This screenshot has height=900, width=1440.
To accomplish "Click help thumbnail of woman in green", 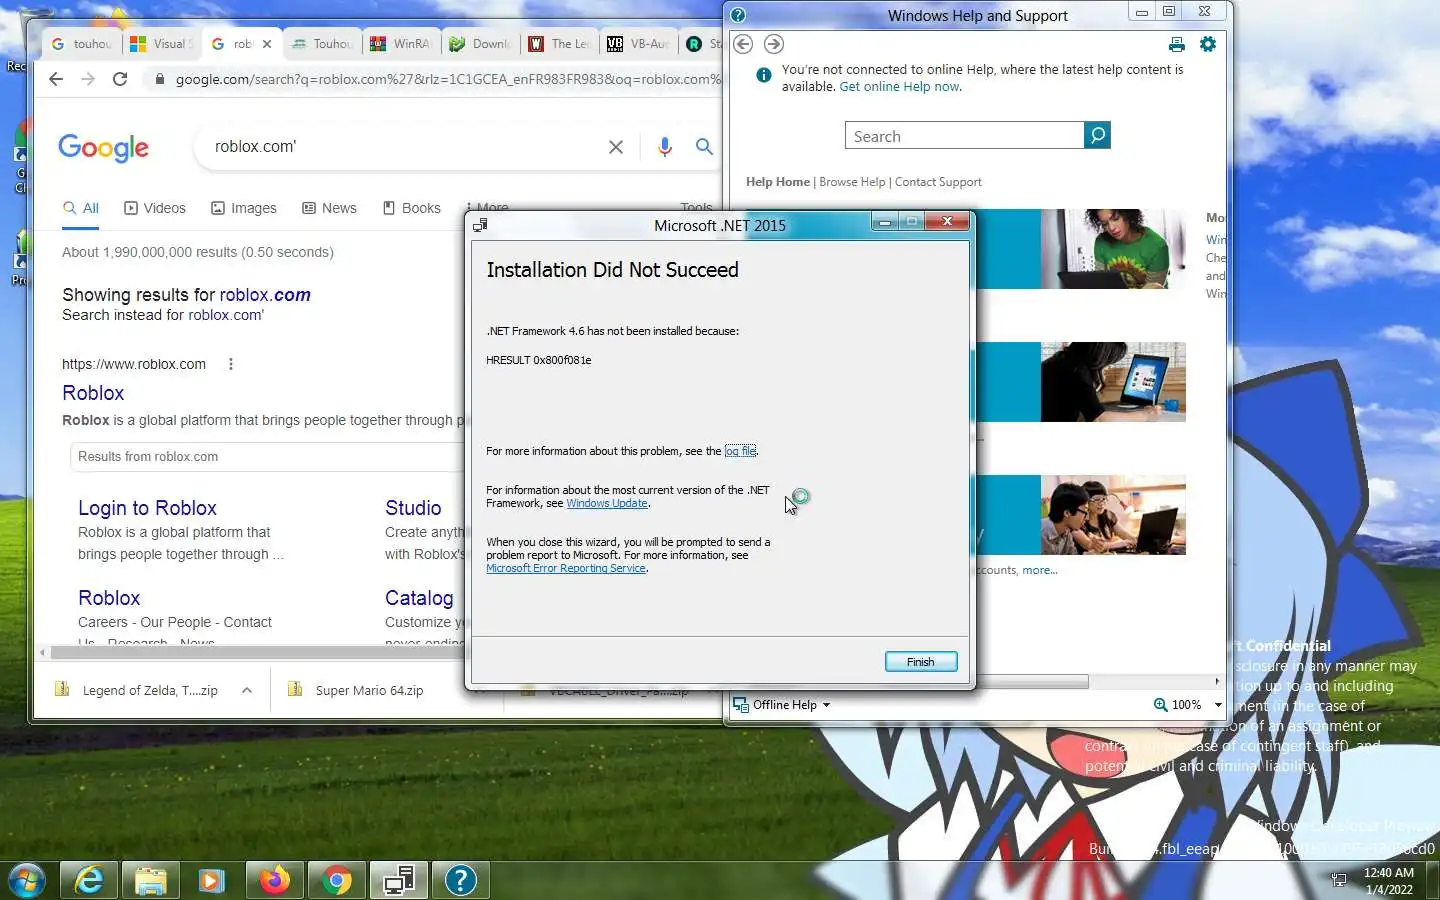I will 1113,249.
